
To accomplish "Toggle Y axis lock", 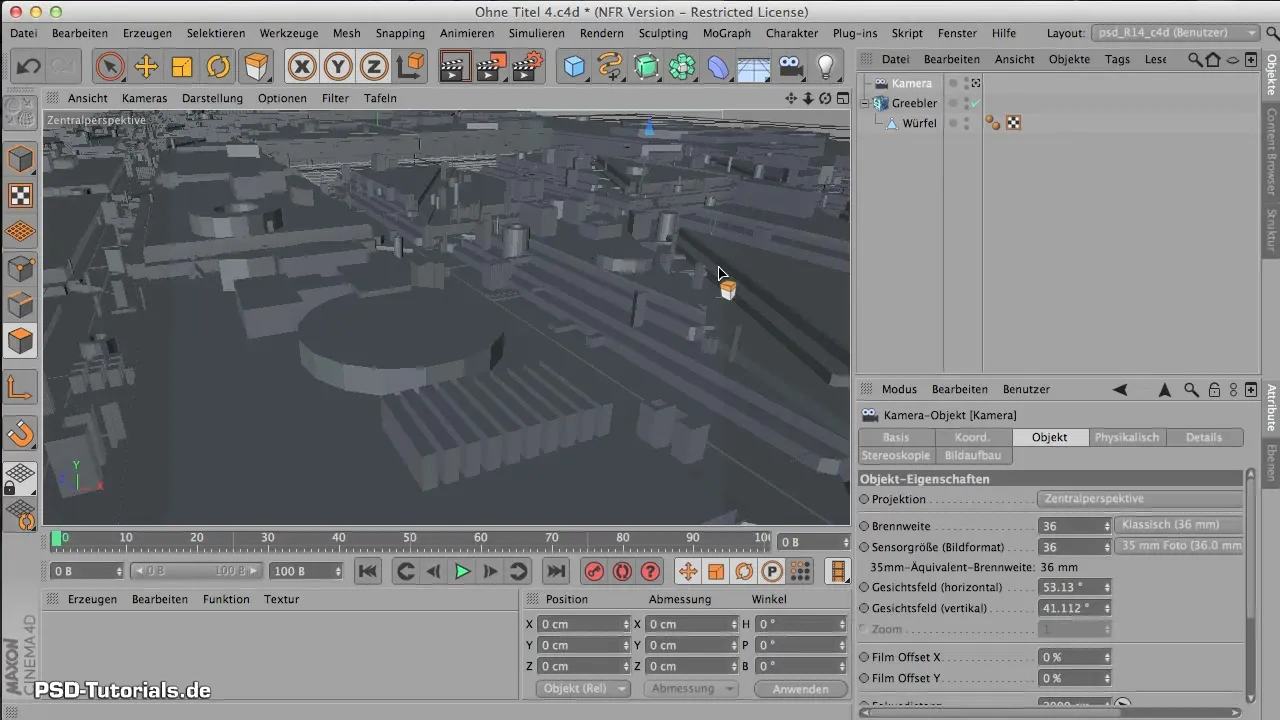I will [338, 67].
